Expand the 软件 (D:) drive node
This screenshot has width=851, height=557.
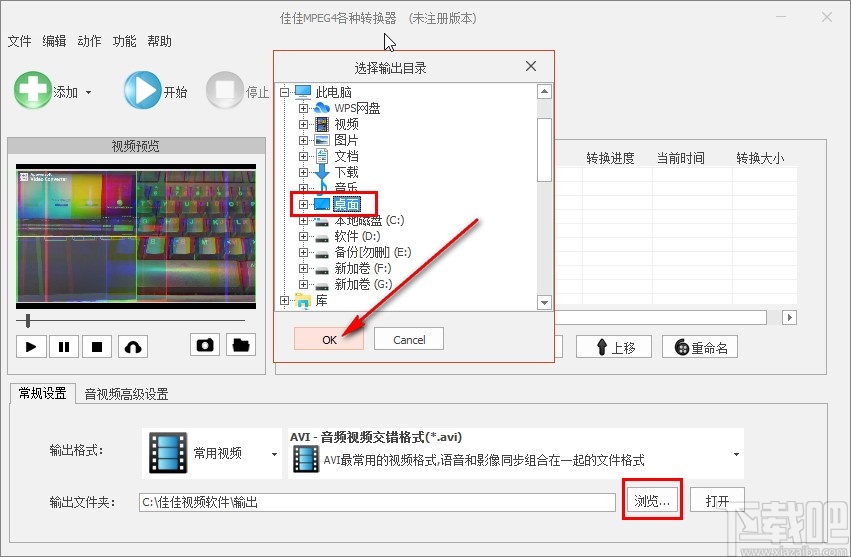303,237
